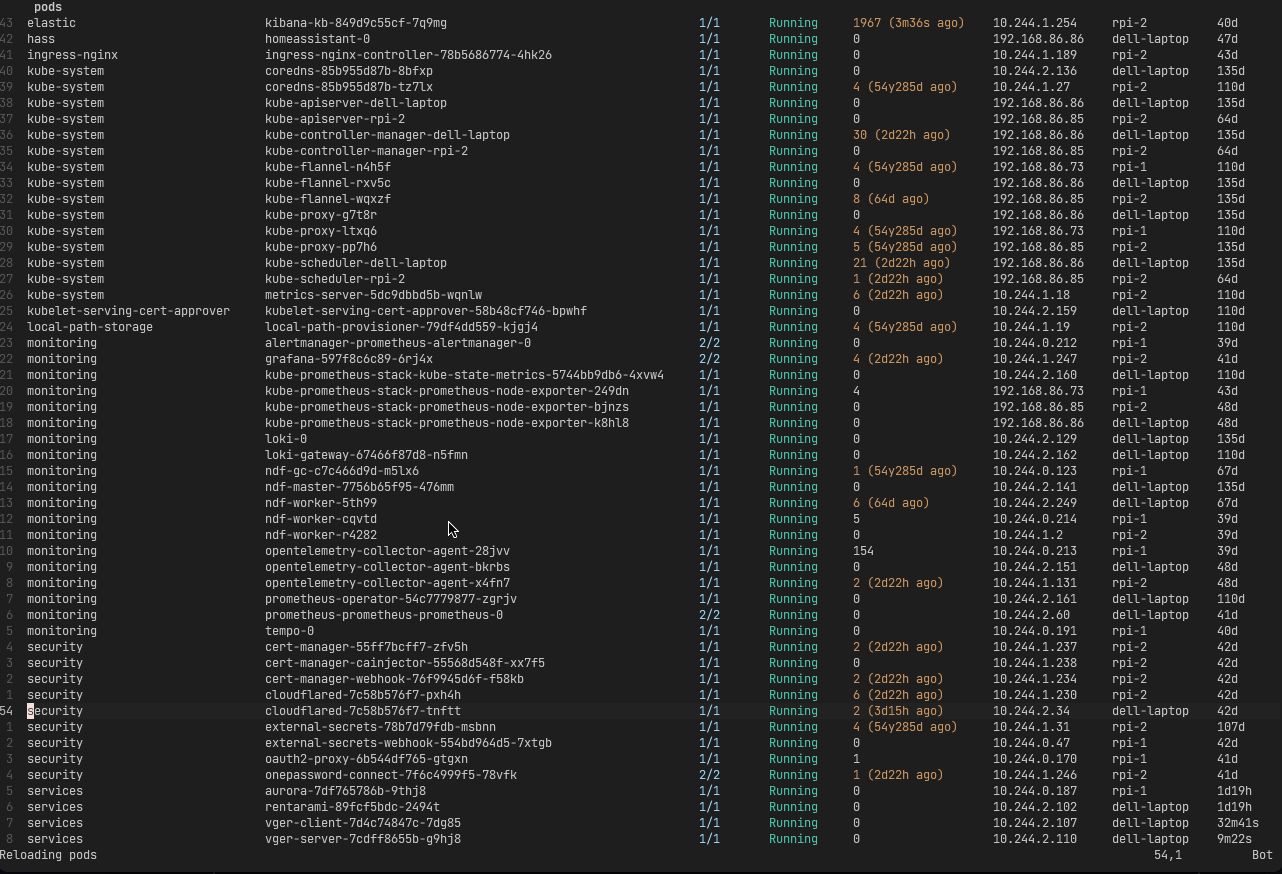
Task: Click kube-proxy-pp7h6 pod name
Action: [321, 247]
